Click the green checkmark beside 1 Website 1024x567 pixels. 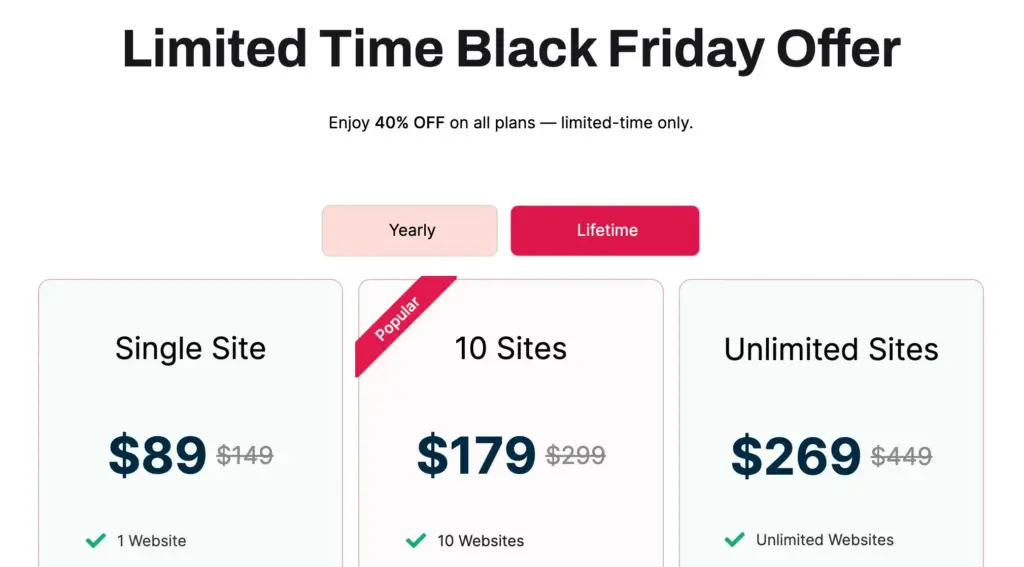click(96, 540)
